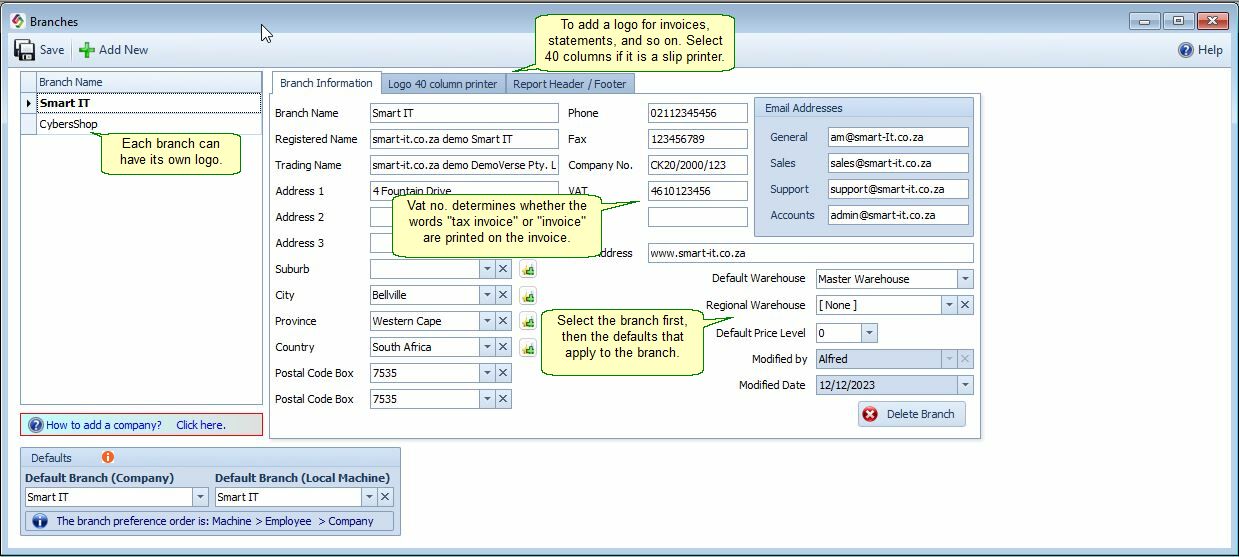Click the General email address field
The image size is (1239, 557).
tap(898, 137)
